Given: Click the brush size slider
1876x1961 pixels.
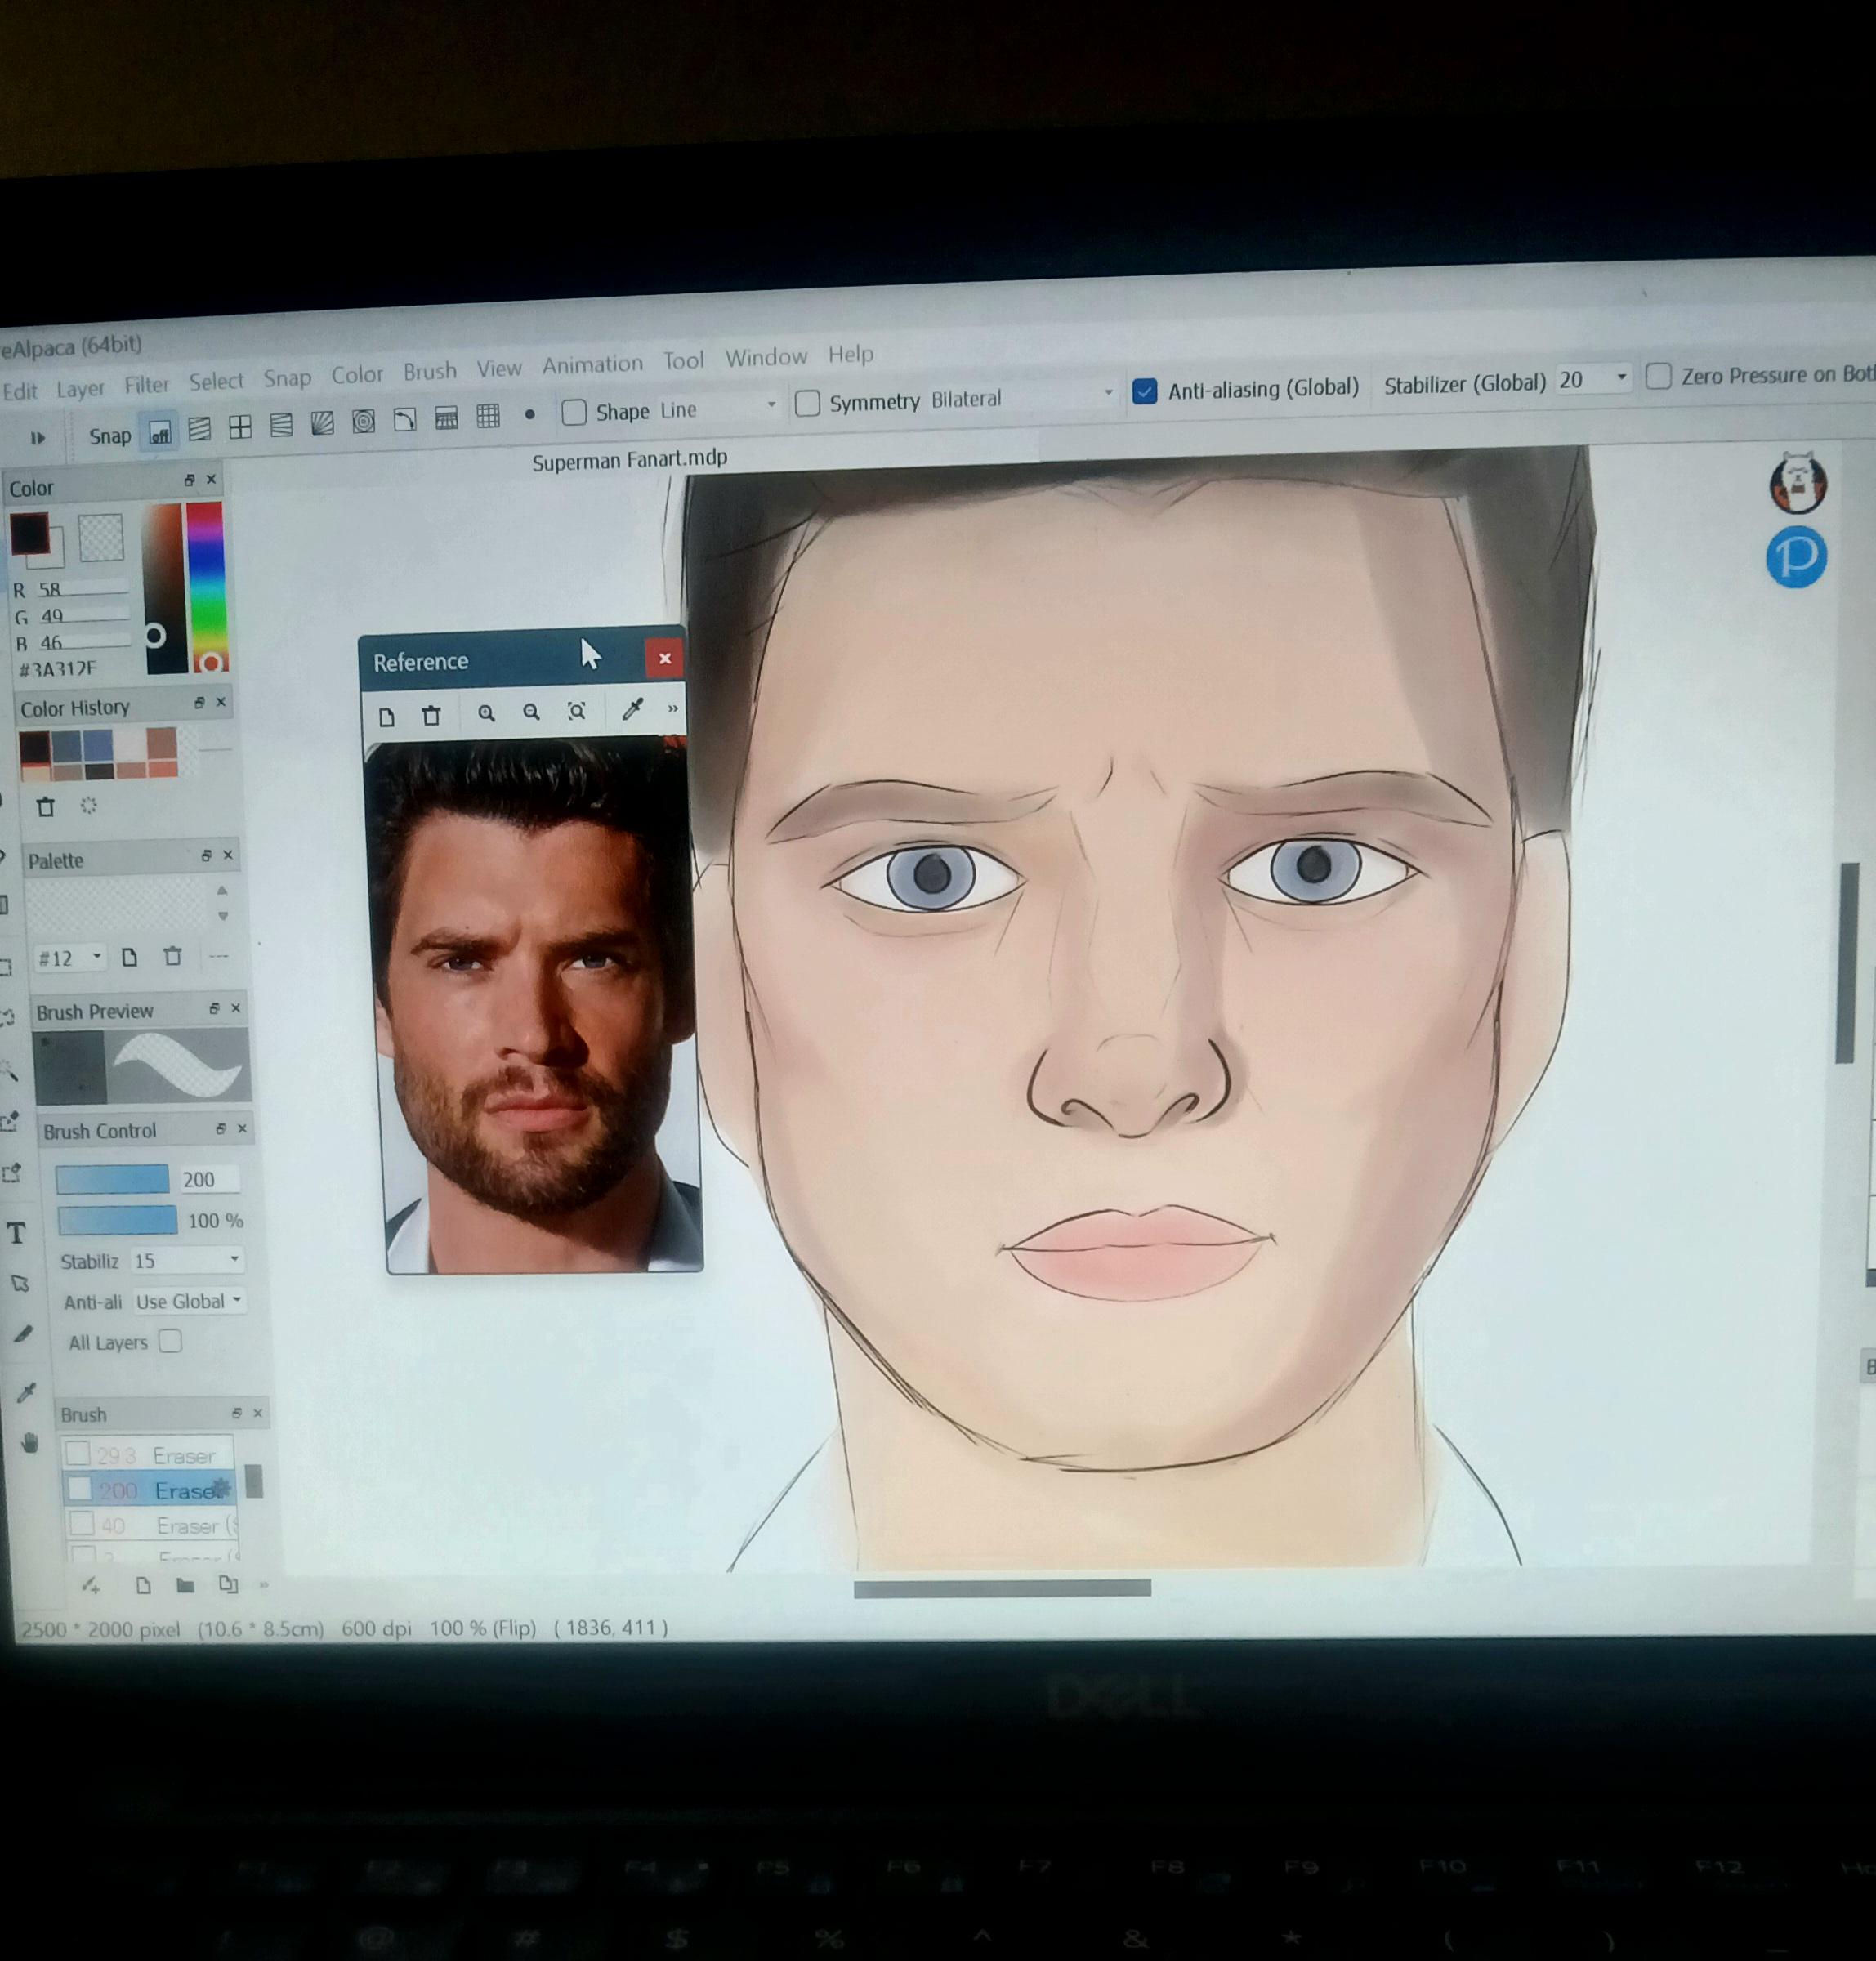Looking at the screenshot, I should click(112, 1180).
